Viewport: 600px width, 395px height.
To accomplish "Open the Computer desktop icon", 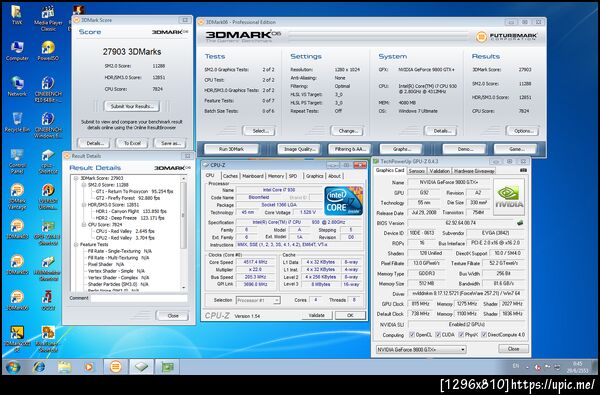I will click(x=17, y=51).
